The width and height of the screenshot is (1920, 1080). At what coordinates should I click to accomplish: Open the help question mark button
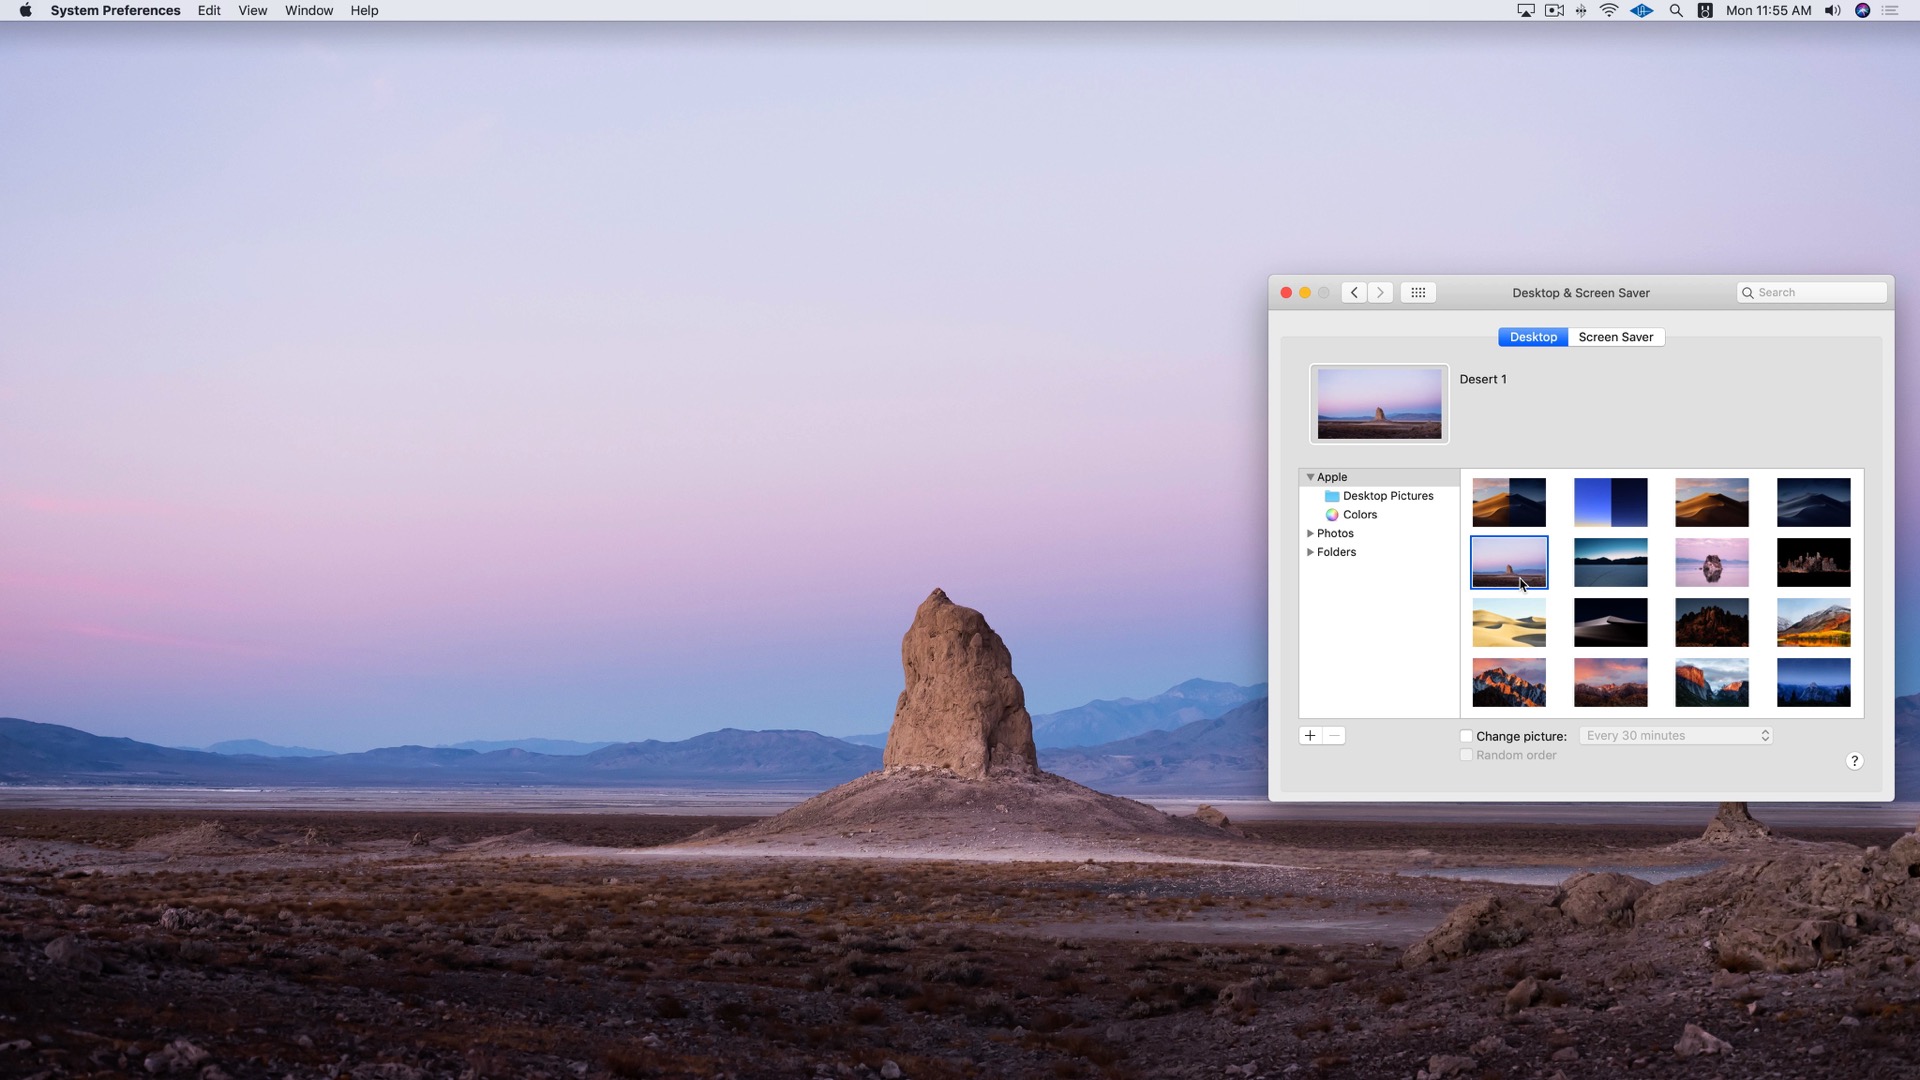[1854, 762]
